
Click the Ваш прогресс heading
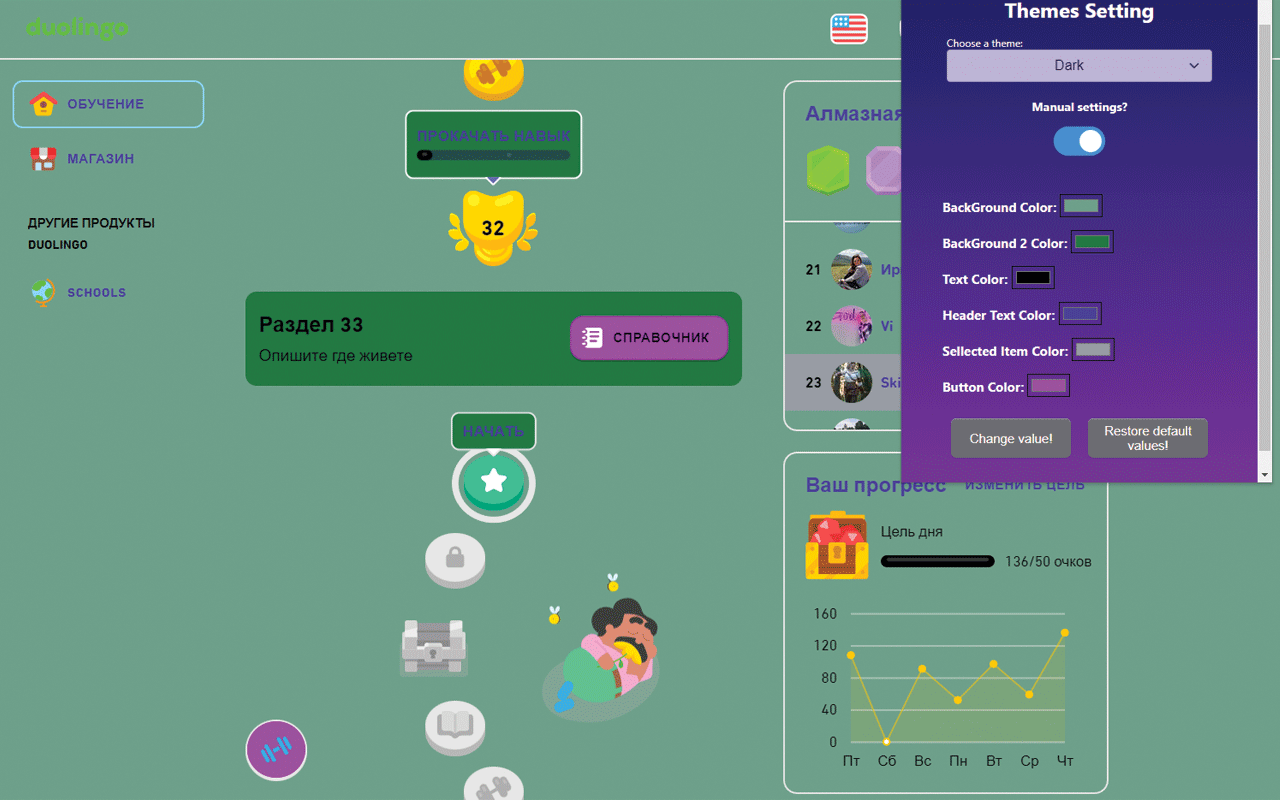coord(876,486)
